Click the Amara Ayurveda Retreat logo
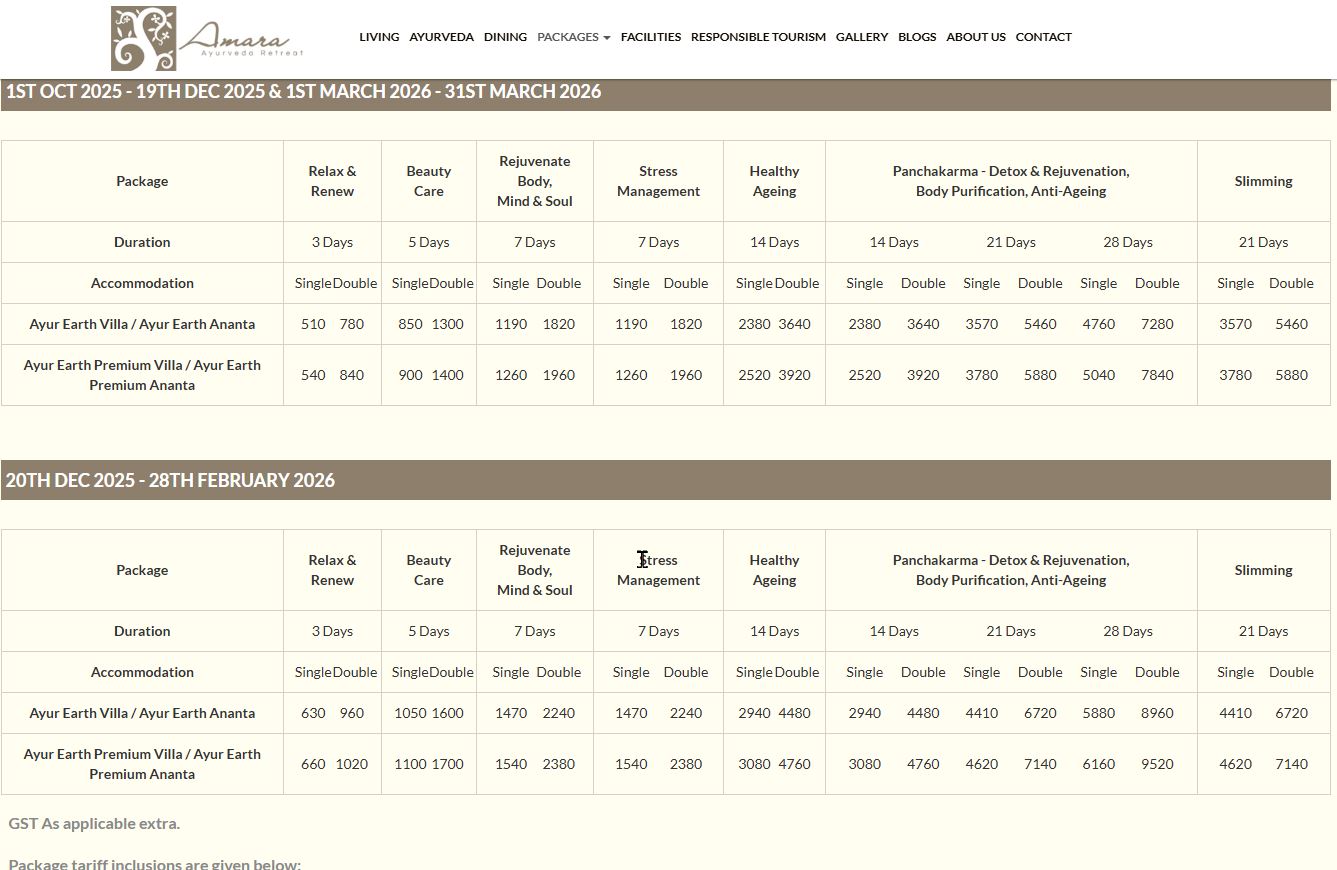This screenshot has height=870, width=1337. 206,39
